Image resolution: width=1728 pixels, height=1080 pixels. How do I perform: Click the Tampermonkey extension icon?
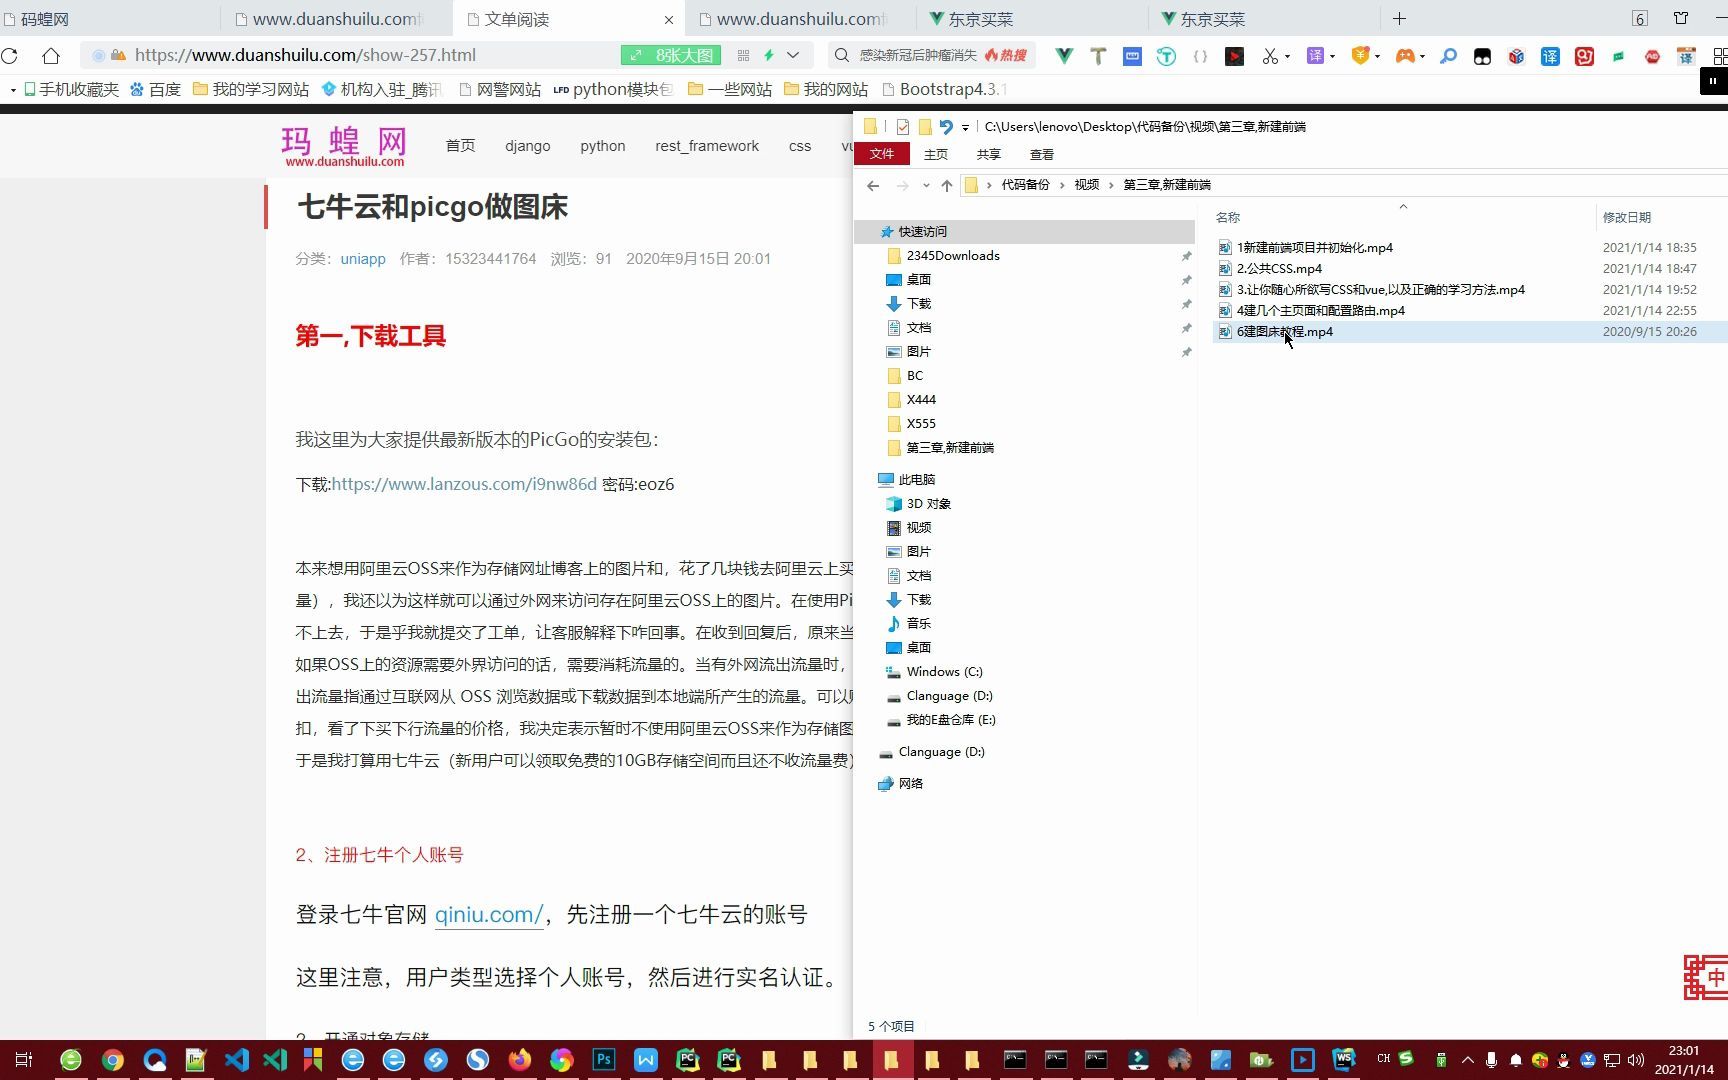[x=1482, y=56]
